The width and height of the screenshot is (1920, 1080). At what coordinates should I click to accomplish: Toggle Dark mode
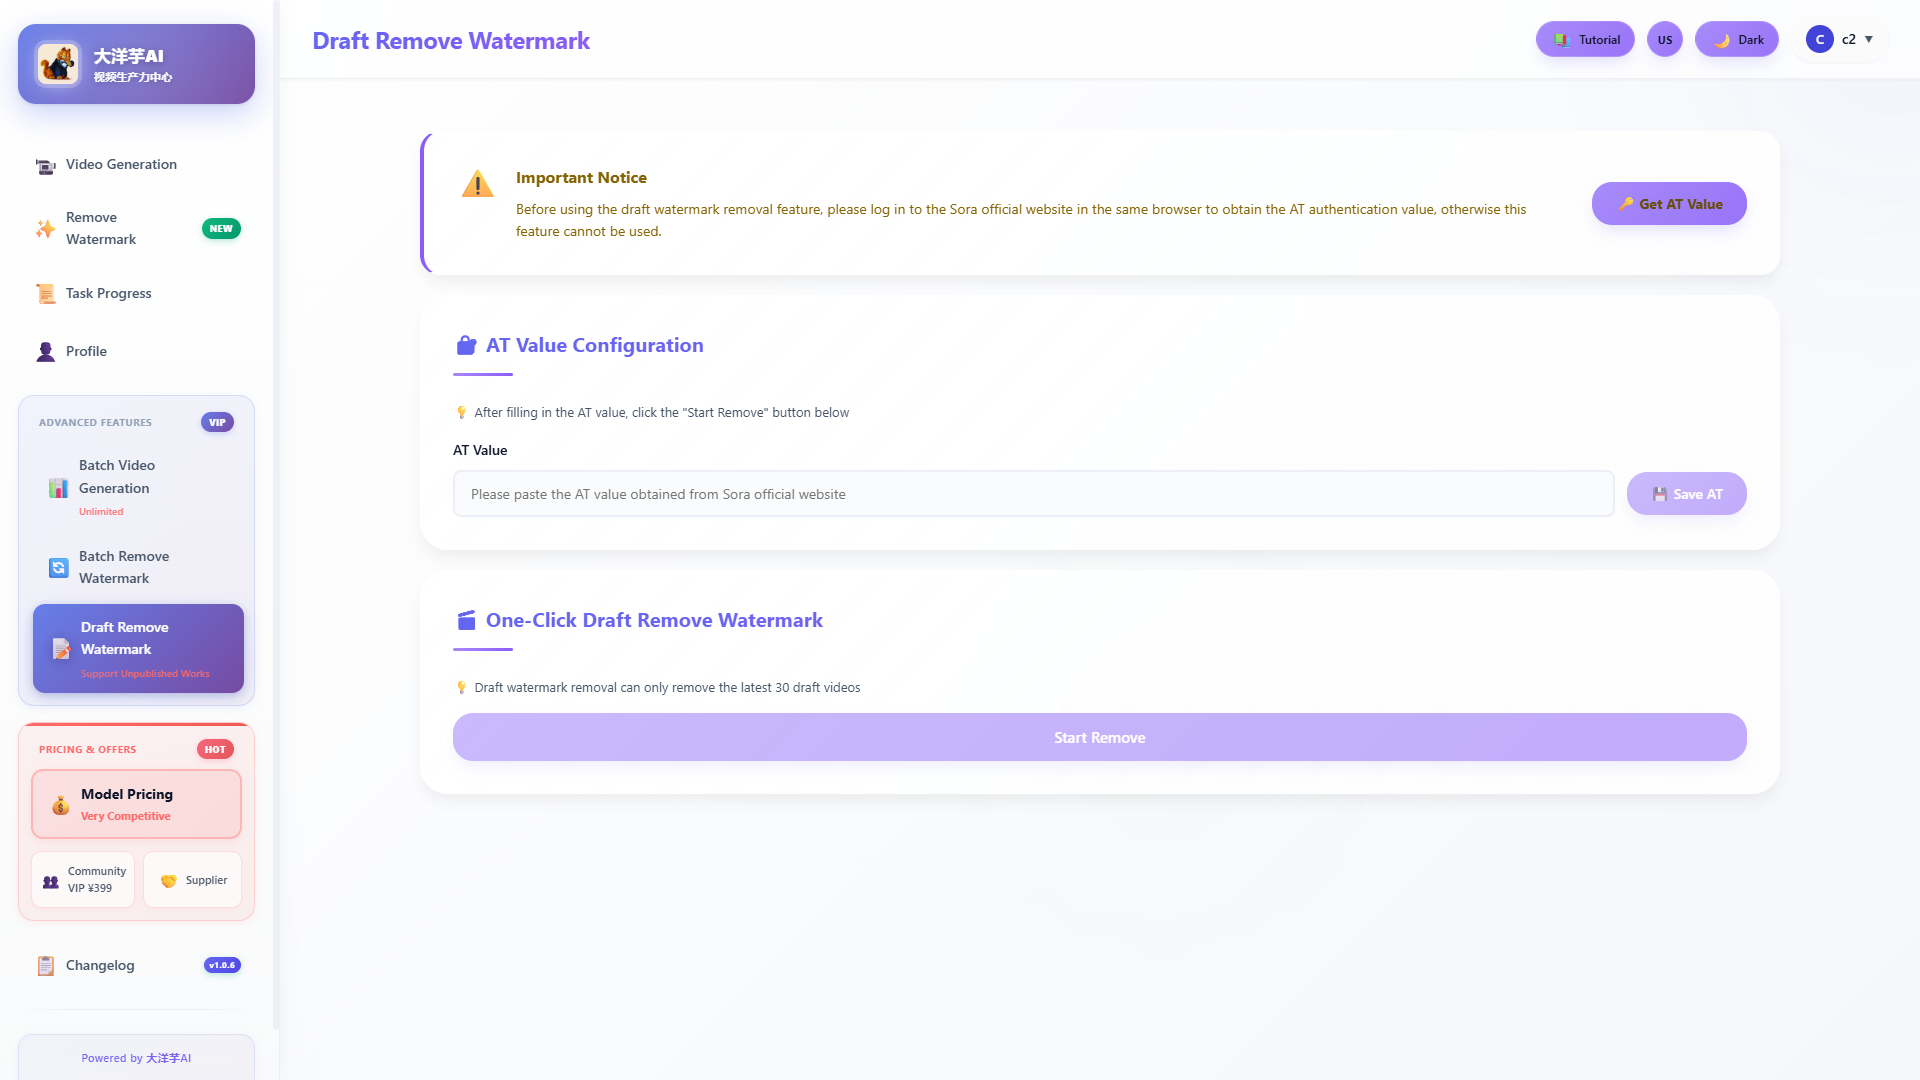pos(1736,40)
